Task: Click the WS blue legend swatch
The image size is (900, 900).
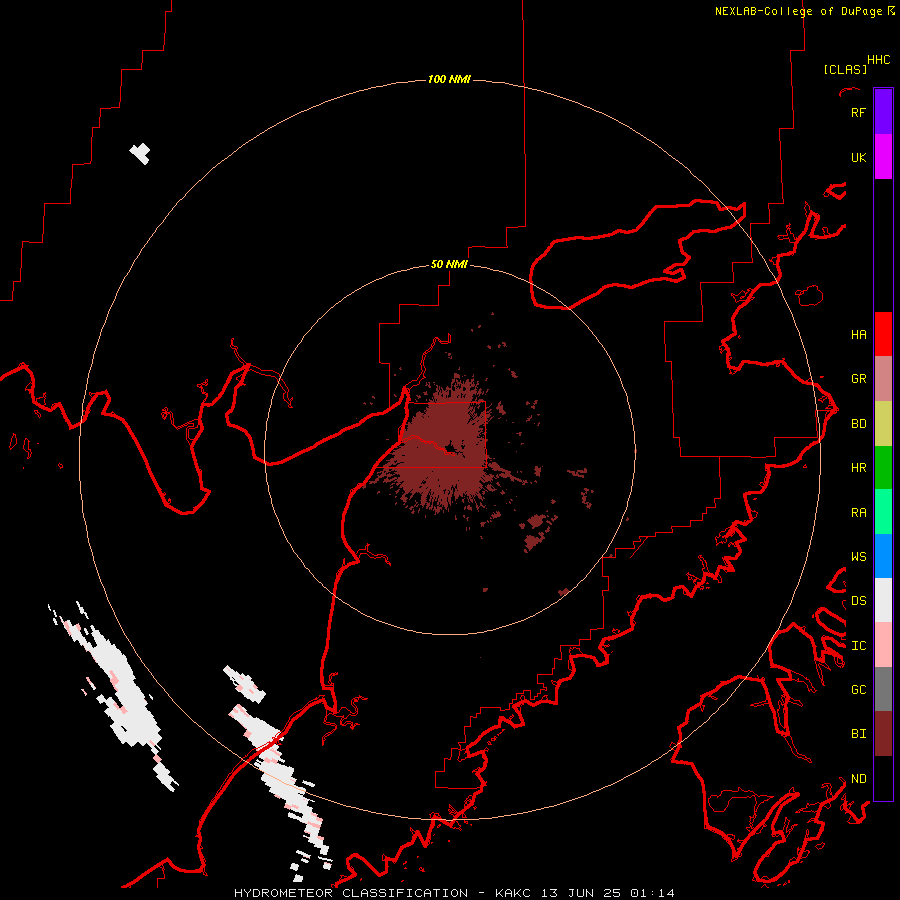Action: (x=883, y=556)
